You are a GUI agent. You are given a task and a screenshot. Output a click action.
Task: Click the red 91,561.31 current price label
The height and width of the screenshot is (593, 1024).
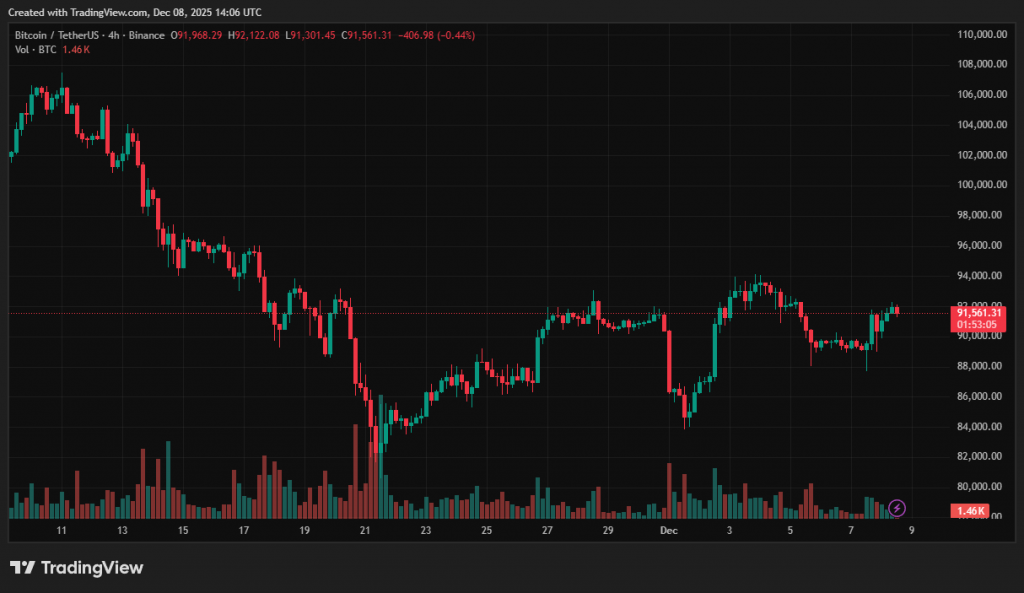979,312
